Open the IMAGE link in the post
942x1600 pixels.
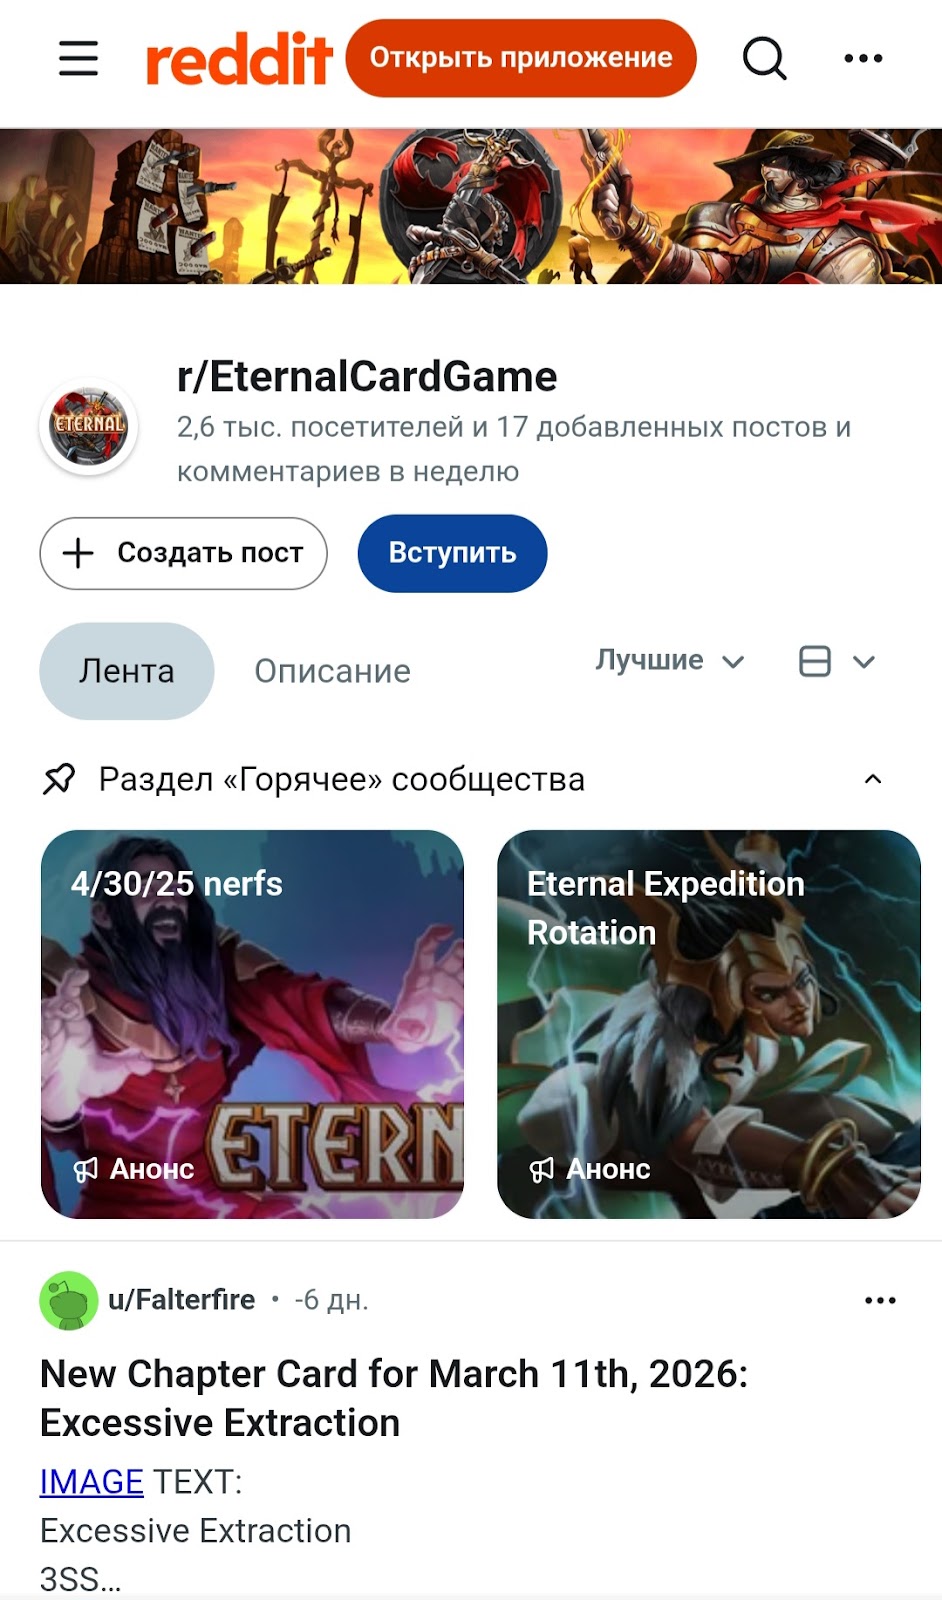pyautogui.click(x=92, y=1481)
